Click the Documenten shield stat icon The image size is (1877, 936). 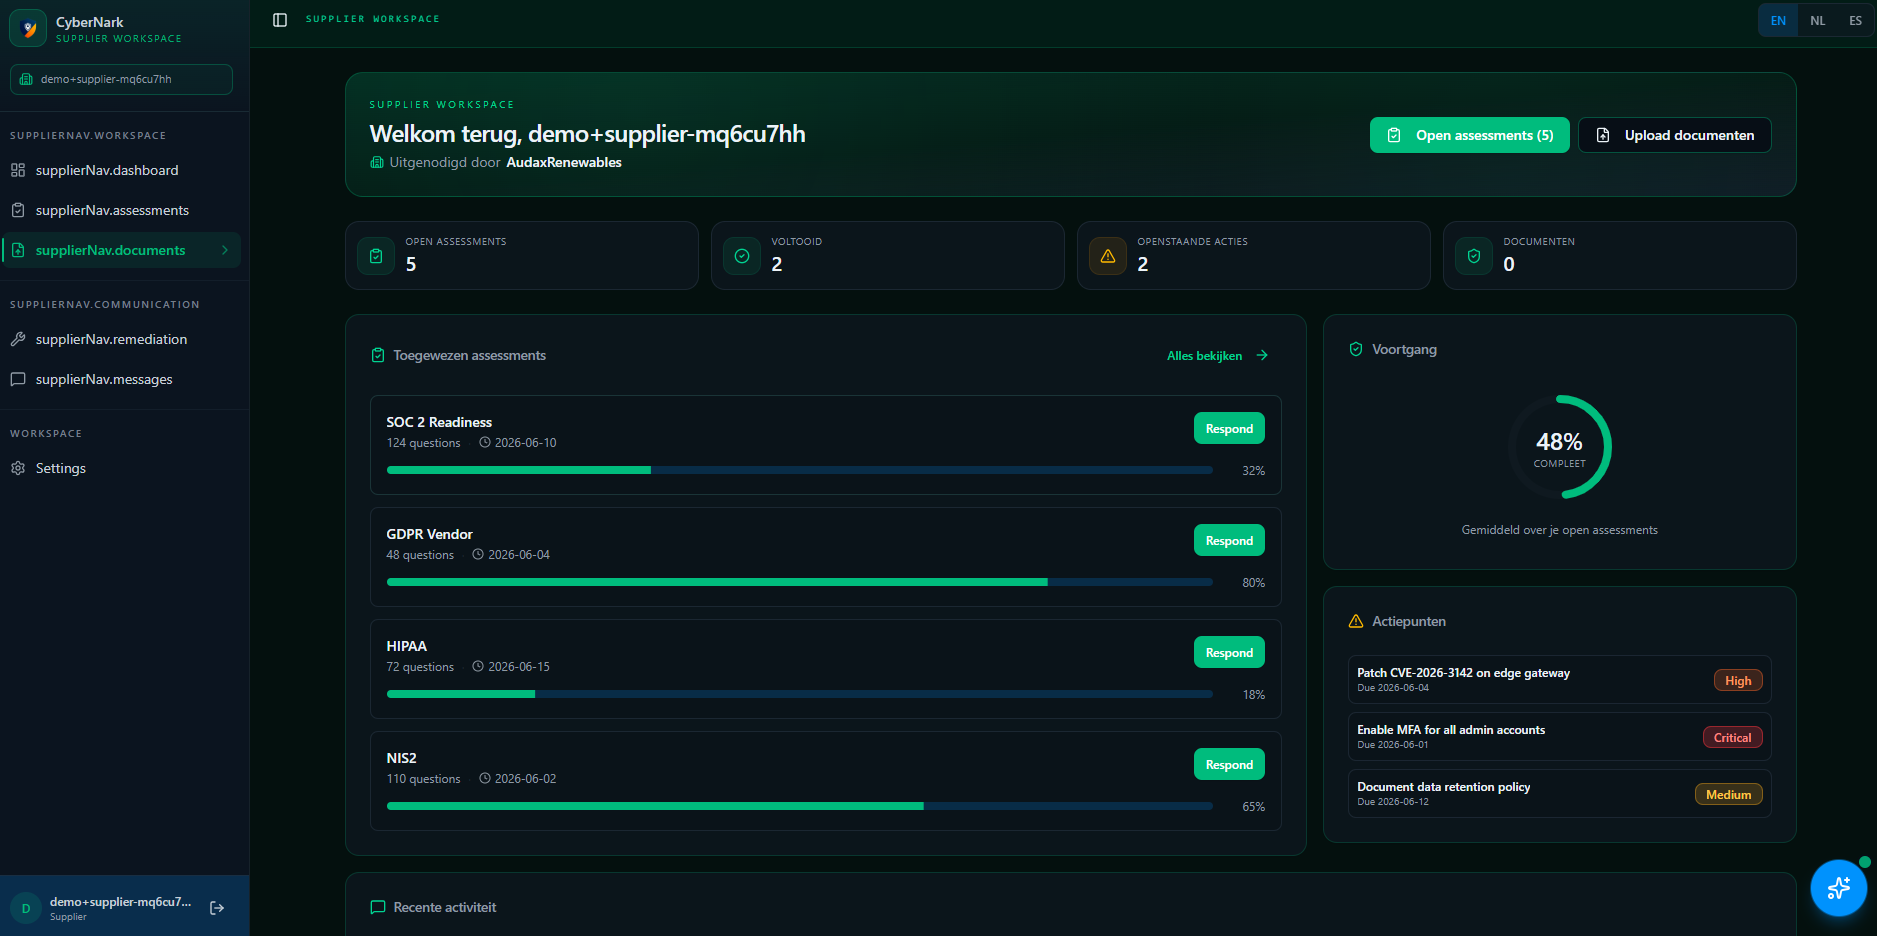pos(1474,256)
